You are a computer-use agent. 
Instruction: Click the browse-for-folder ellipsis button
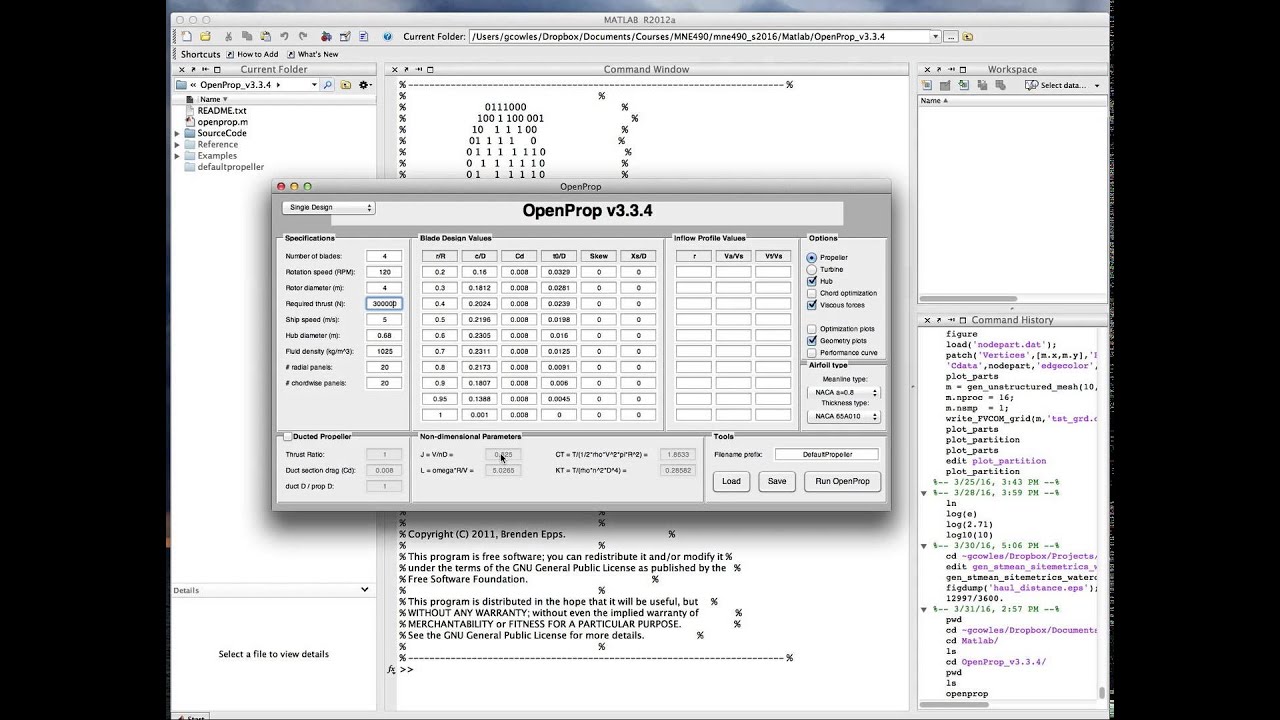(x=951, y=36)
